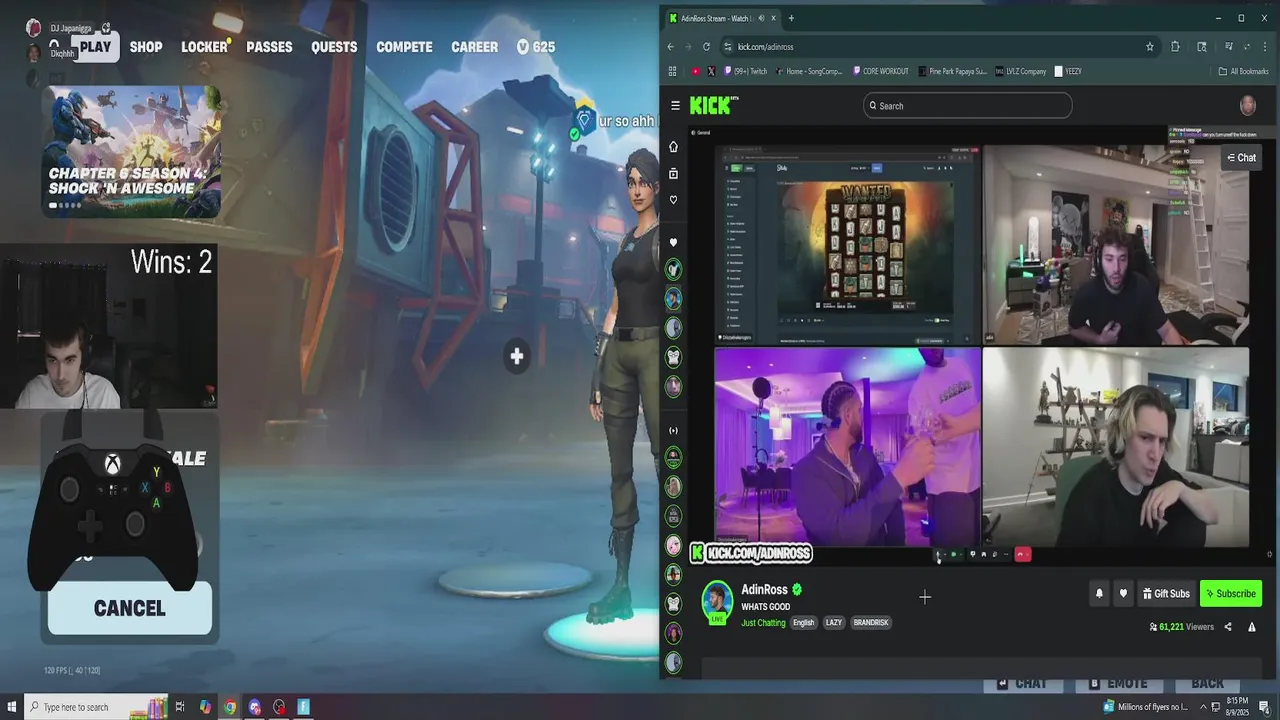Open the LVLZ Company bookmark
1280x720 pixels.
click(1020, 72)
